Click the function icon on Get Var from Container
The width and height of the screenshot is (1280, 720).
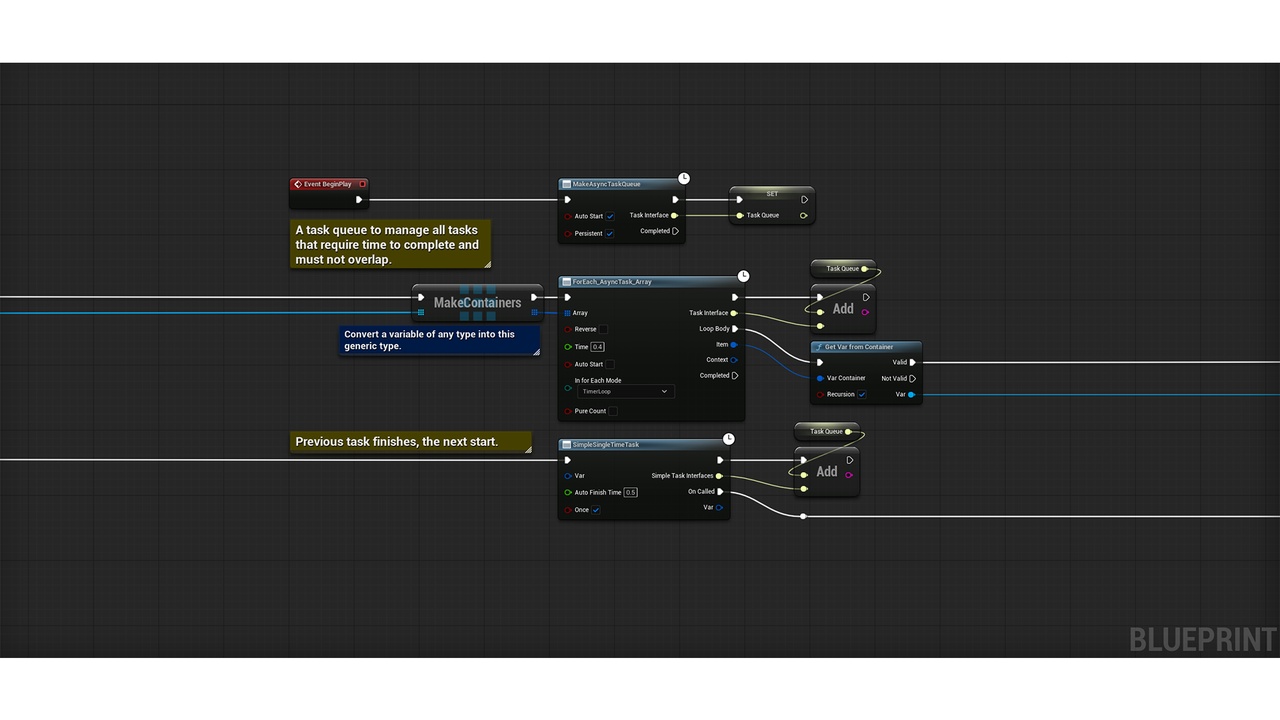point(819,347)
